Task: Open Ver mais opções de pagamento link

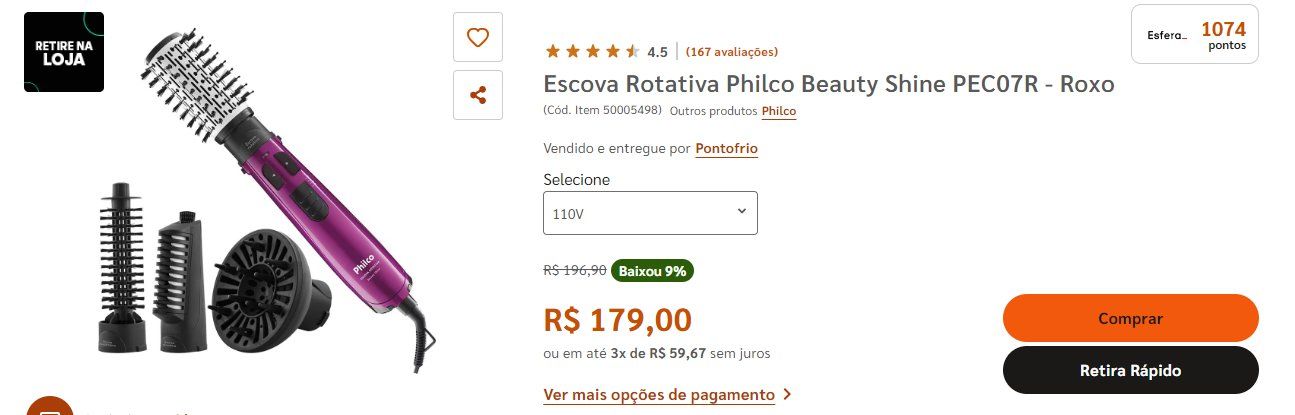Action: (659, 394)
